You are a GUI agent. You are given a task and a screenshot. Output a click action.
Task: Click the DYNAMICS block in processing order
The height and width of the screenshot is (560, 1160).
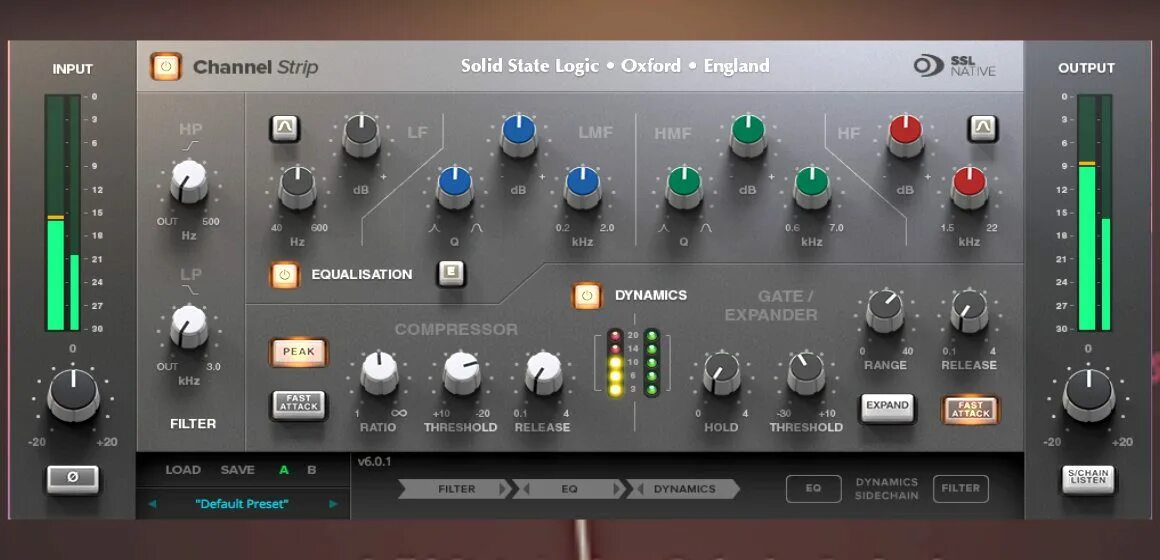684,489
